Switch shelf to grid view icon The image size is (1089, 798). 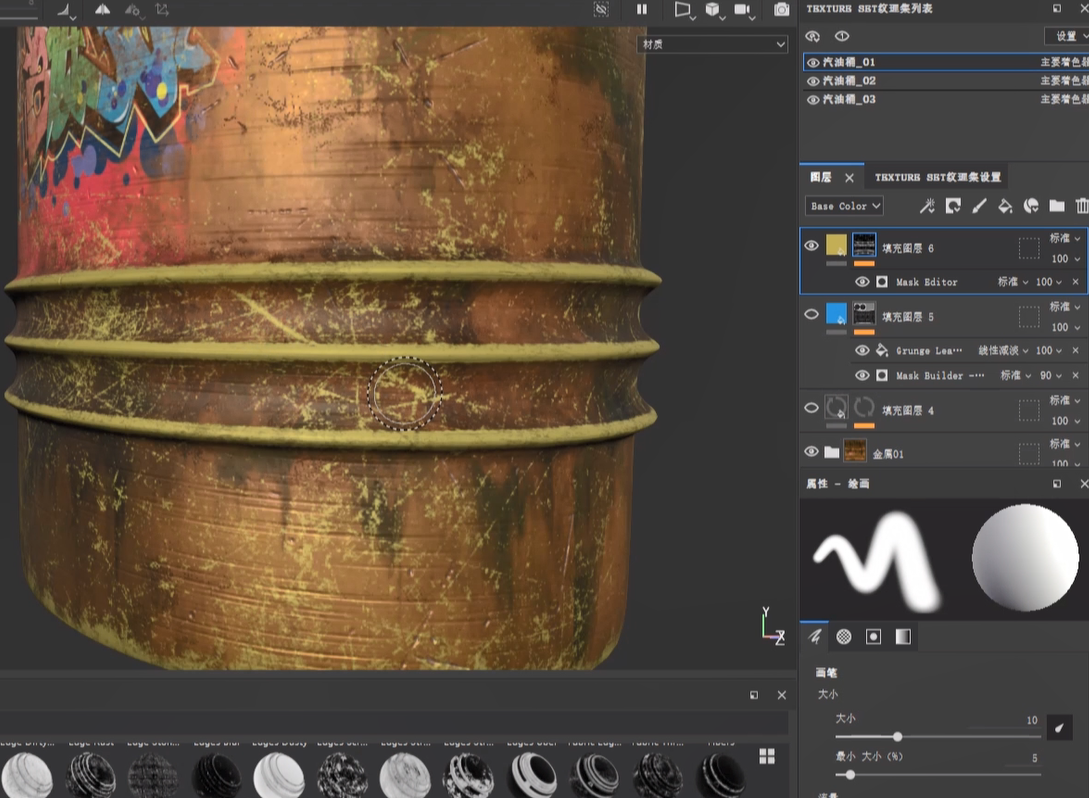click(767, 756)
